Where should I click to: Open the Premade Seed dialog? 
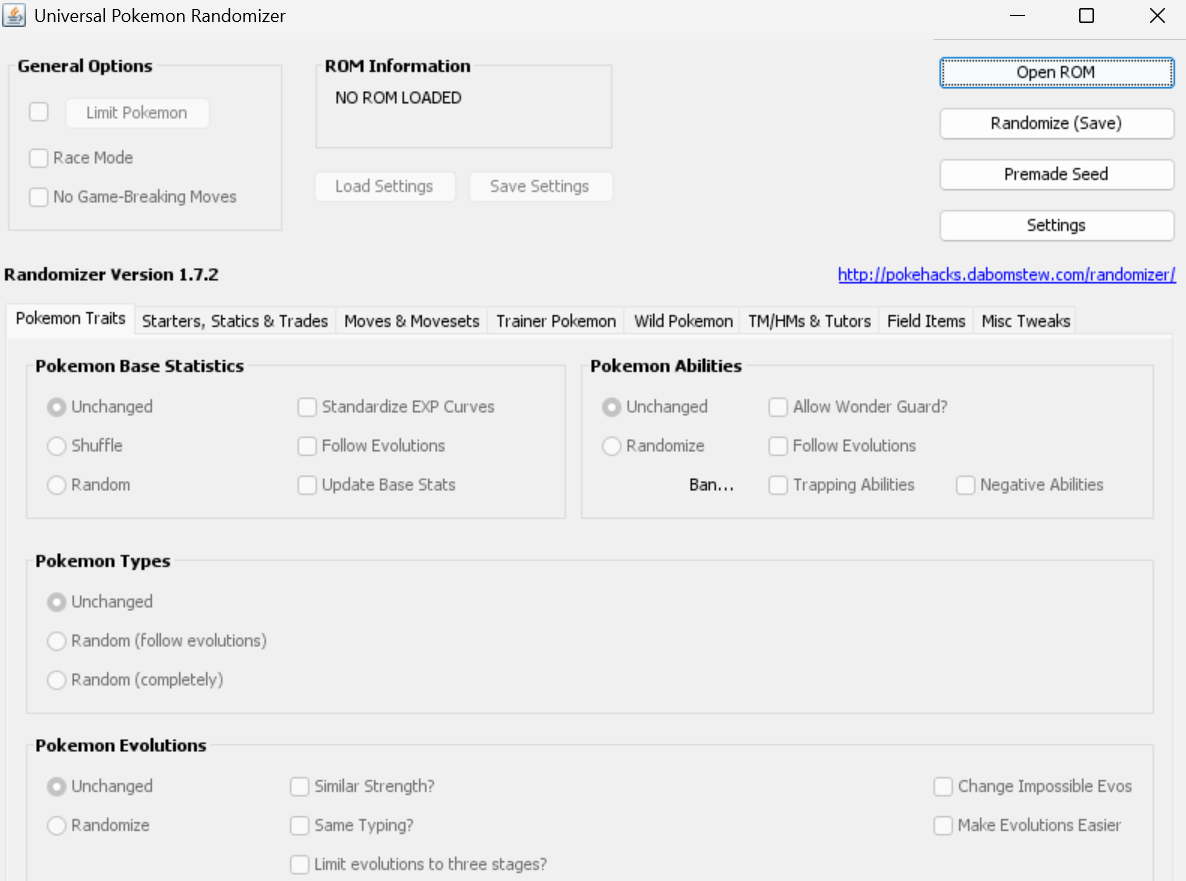pos(1057,174)
